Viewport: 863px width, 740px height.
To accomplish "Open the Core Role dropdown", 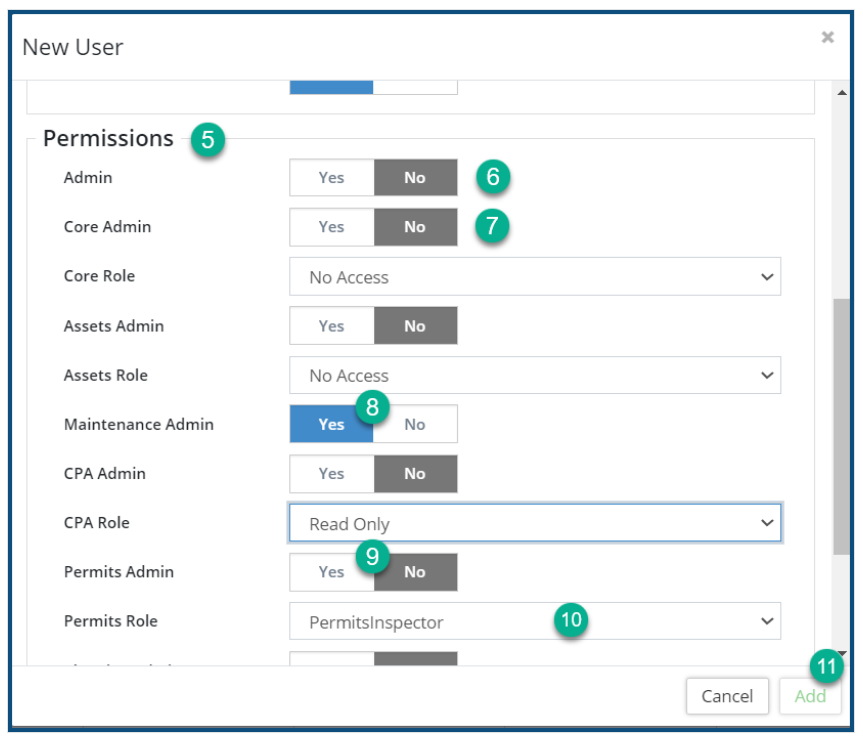I will 535,277.
